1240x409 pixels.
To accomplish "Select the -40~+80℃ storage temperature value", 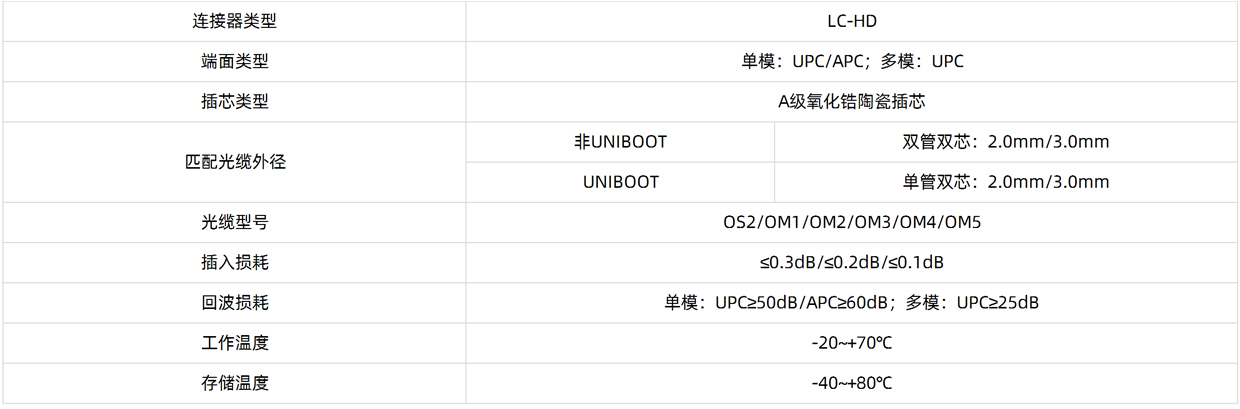I will point(852,382).
